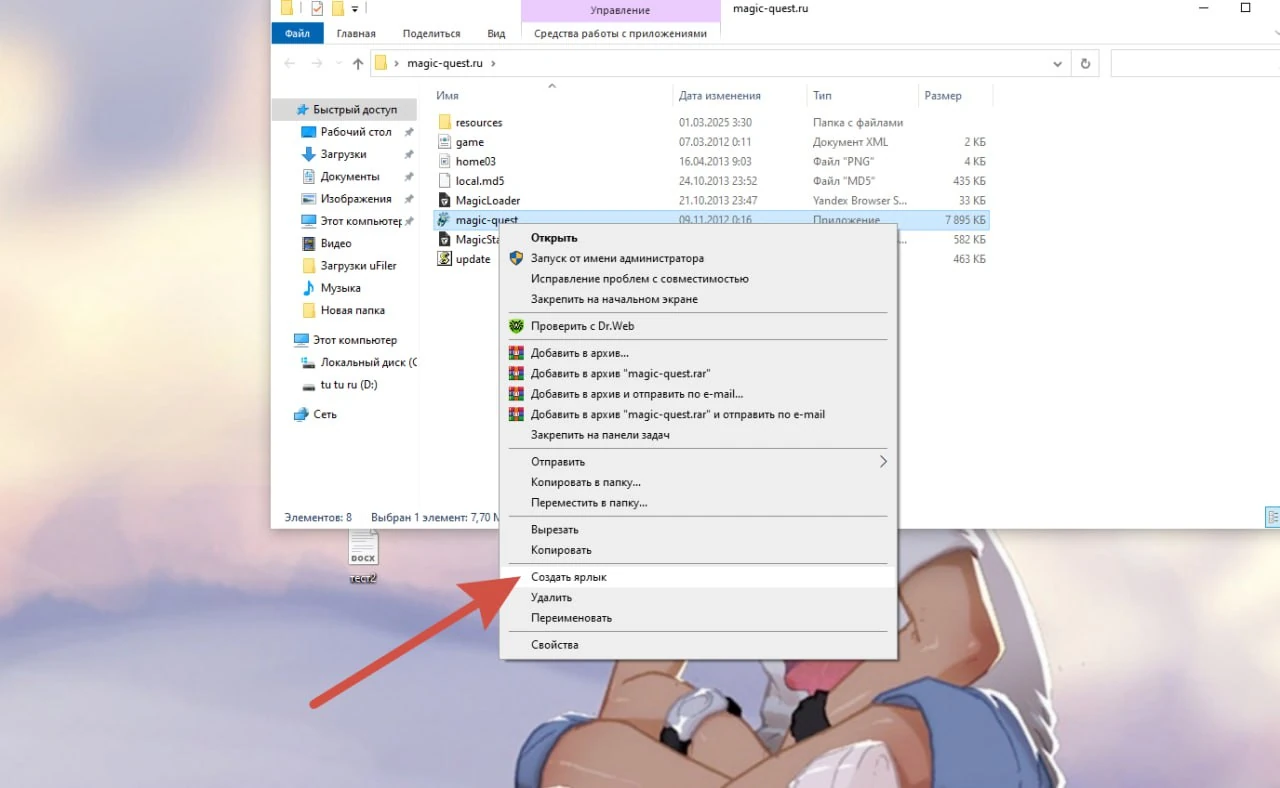This screenshot has height=788, width=1280.
Task: Select the home03 PNG file icon
Action: [x=446, y=161]
